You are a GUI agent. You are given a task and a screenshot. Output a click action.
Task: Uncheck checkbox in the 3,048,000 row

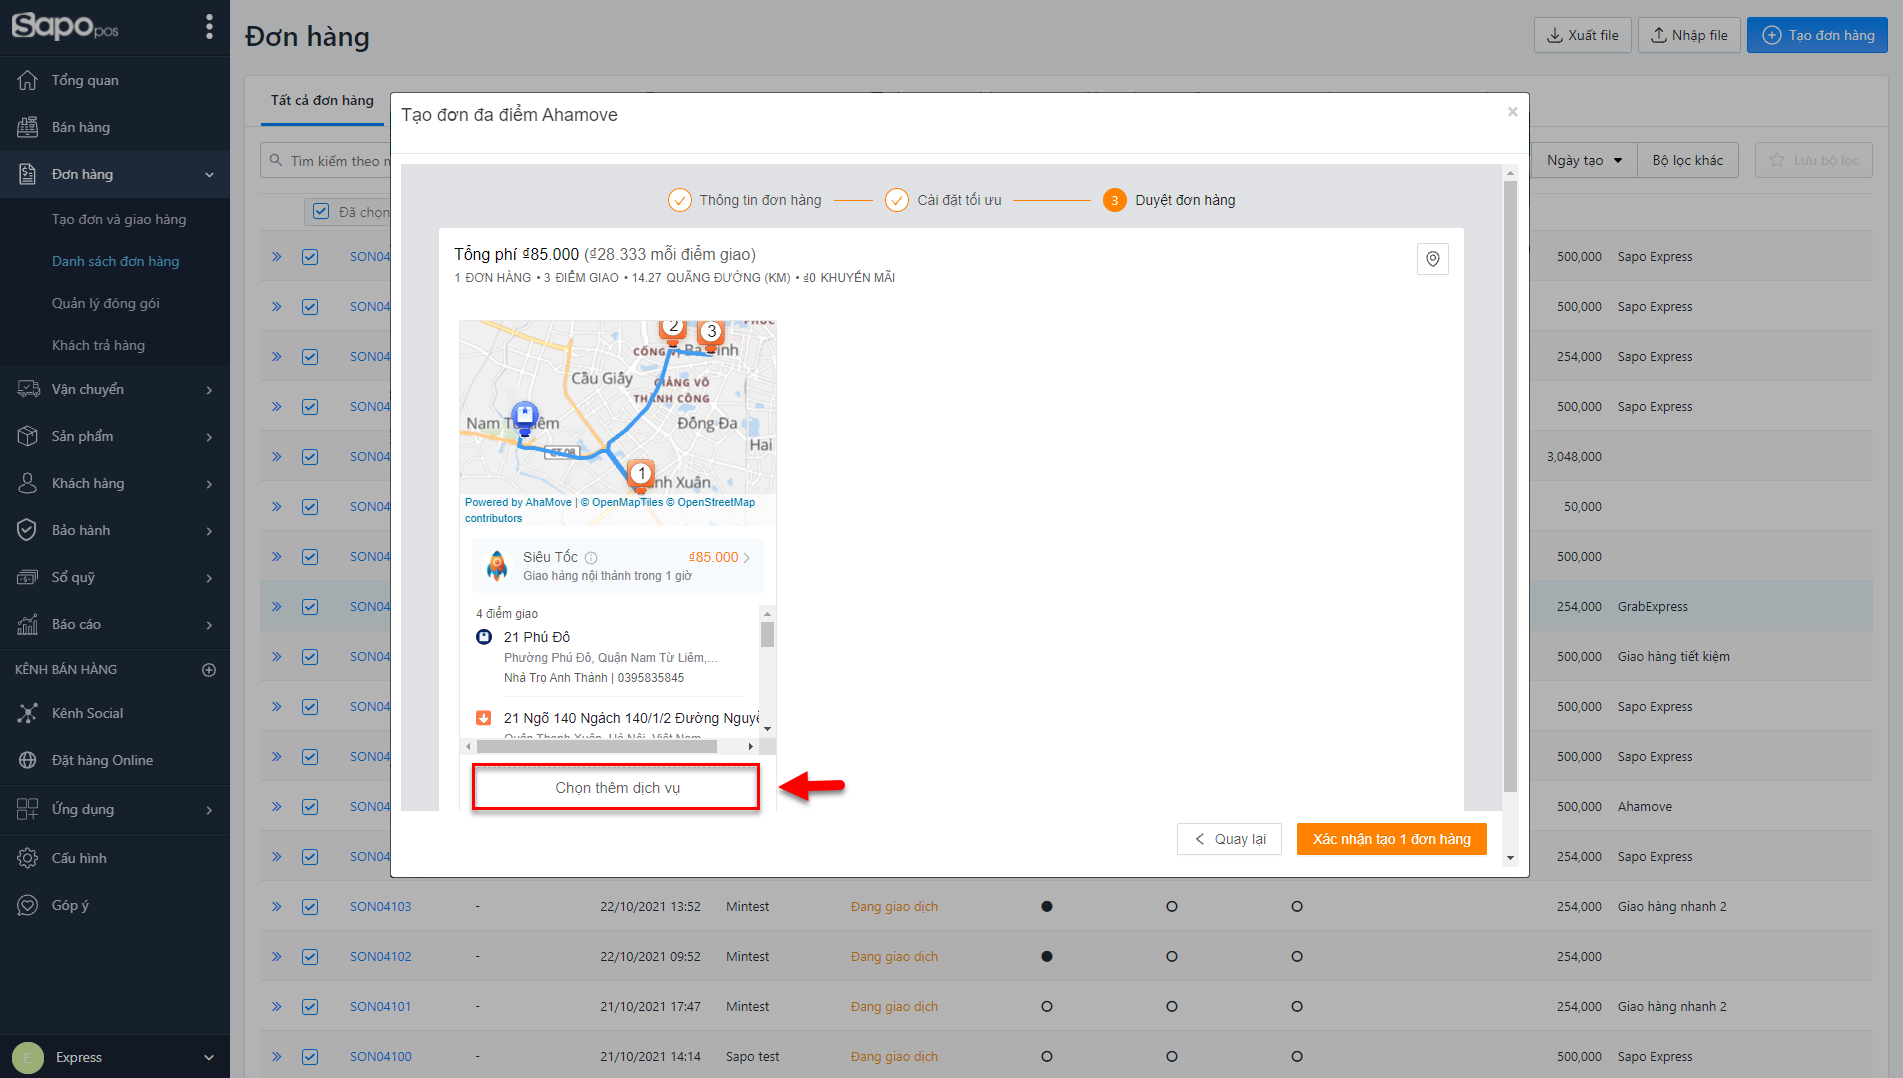[310, 457]
